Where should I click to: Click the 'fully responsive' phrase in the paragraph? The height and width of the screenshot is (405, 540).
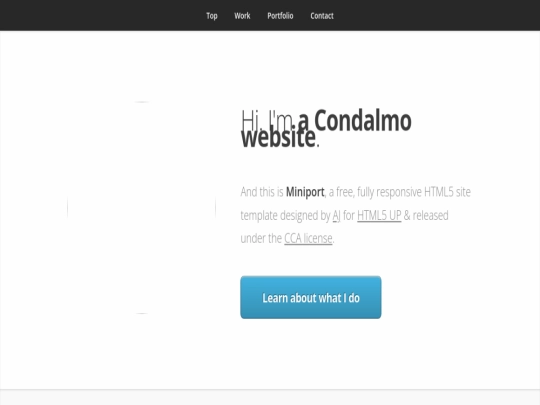click(389, 192)
